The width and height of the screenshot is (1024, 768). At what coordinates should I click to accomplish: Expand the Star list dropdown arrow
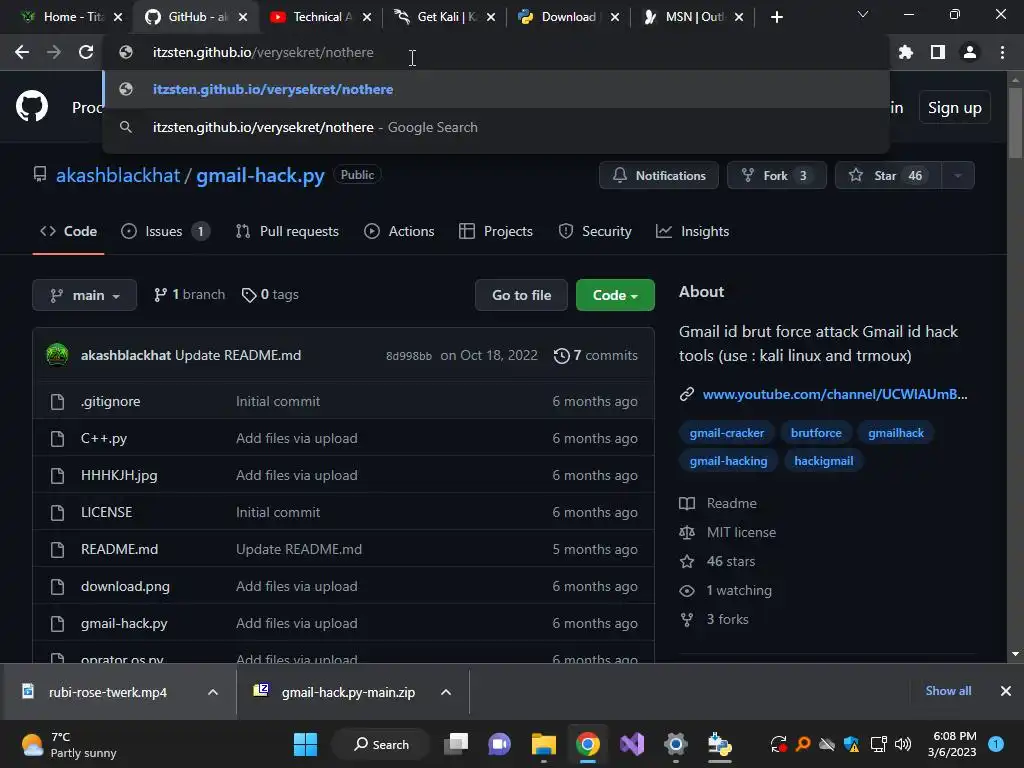tap(957, 176)
